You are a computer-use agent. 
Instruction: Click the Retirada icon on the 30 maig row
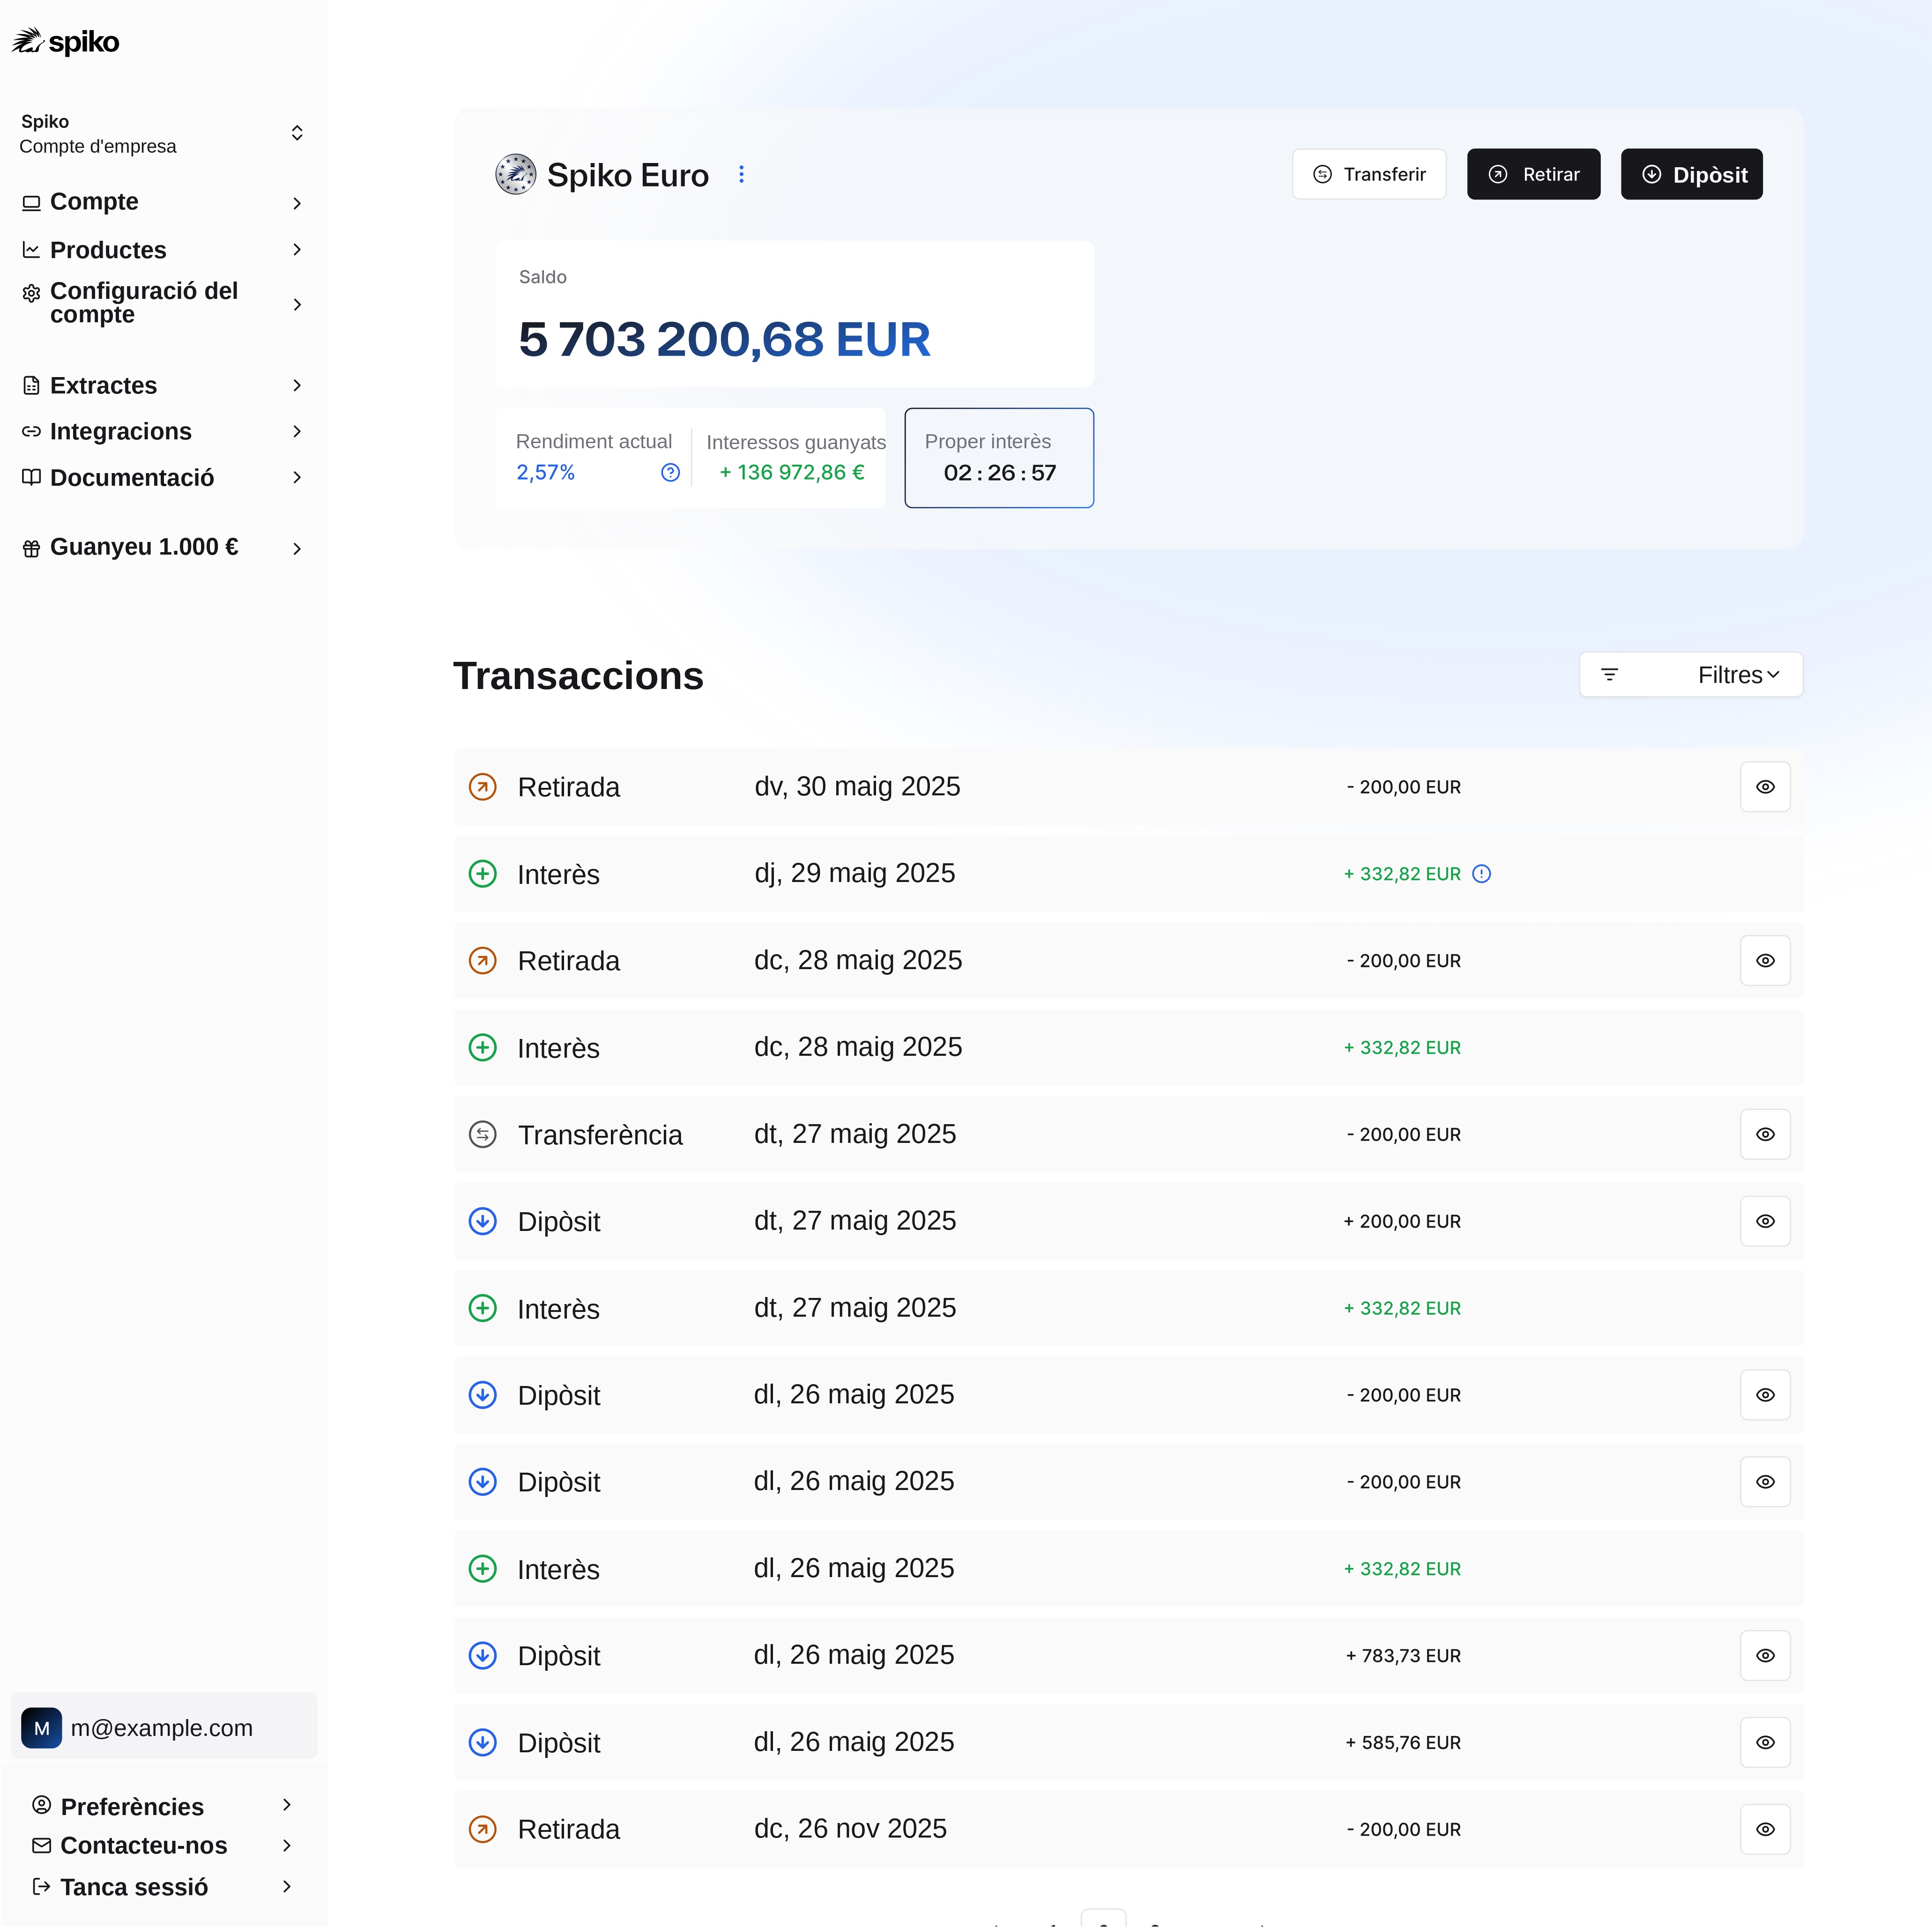tap(483, 787)
